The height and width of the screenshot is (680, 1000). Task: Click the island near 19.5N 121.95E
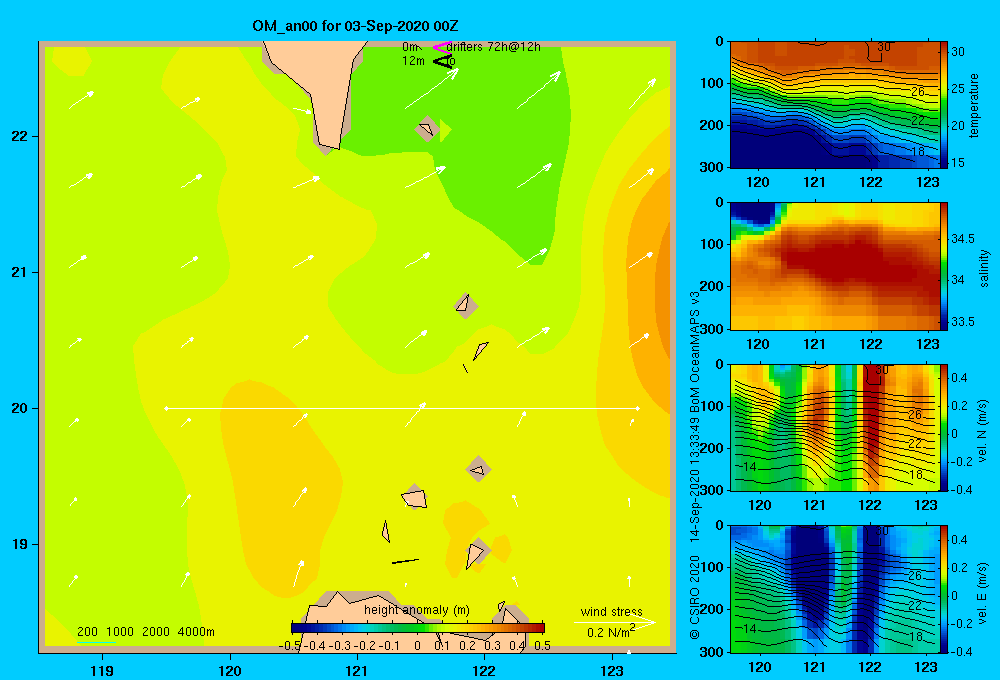point(478,469)
